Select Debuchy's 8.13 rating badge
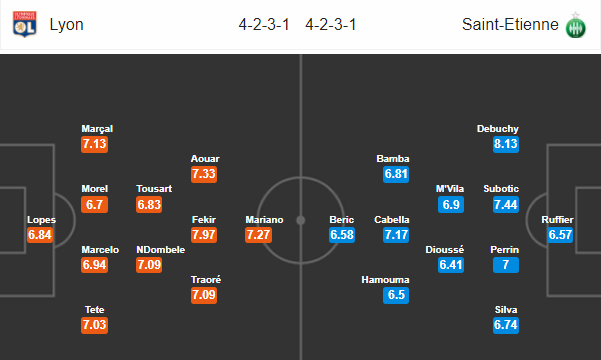 pos(506,144)
